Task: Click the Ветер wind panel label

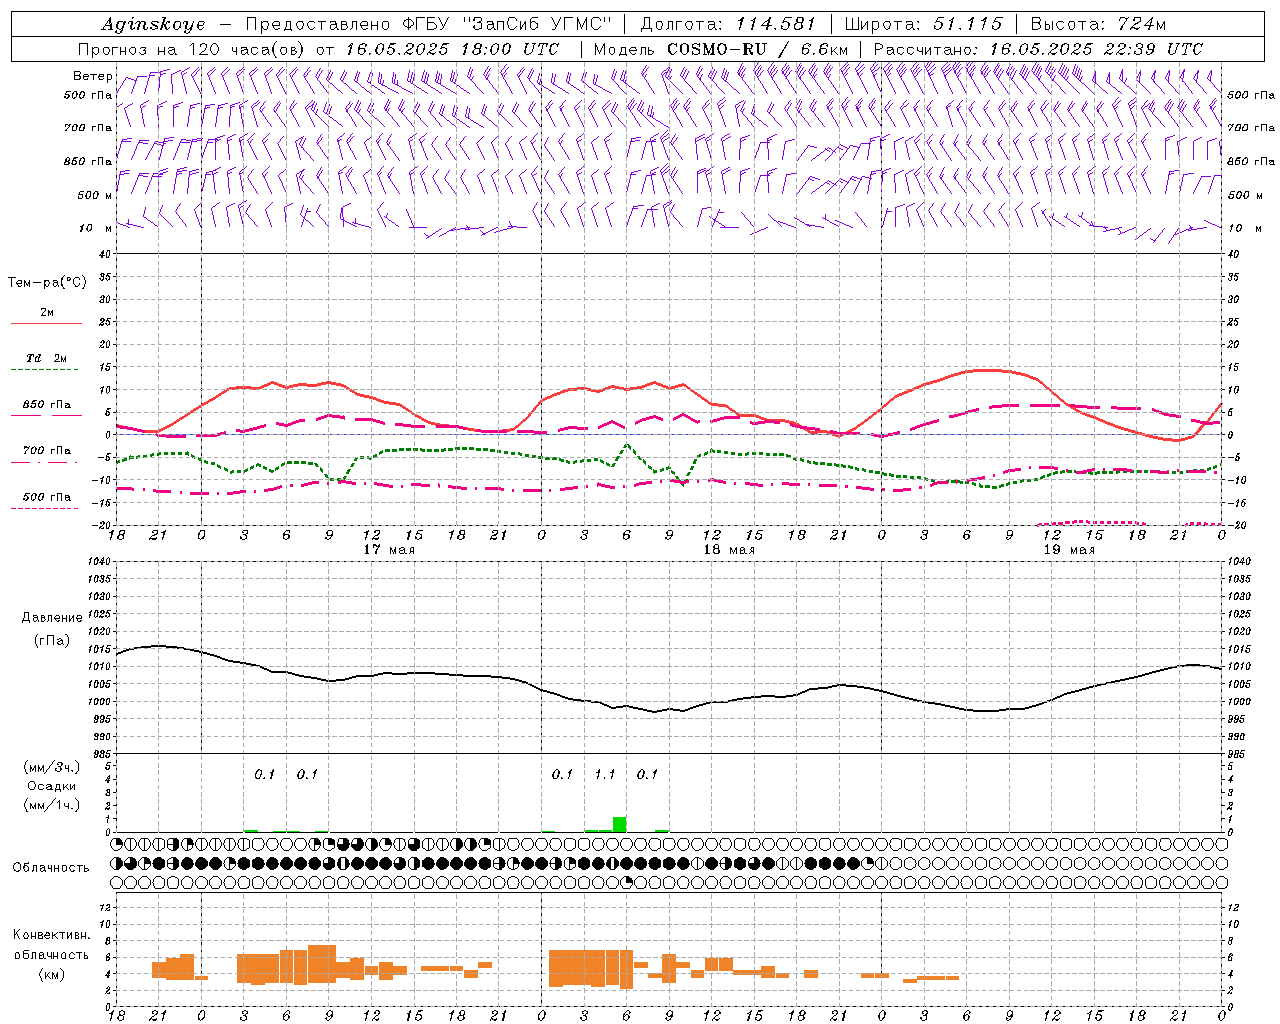Action: tap(93, 76)
